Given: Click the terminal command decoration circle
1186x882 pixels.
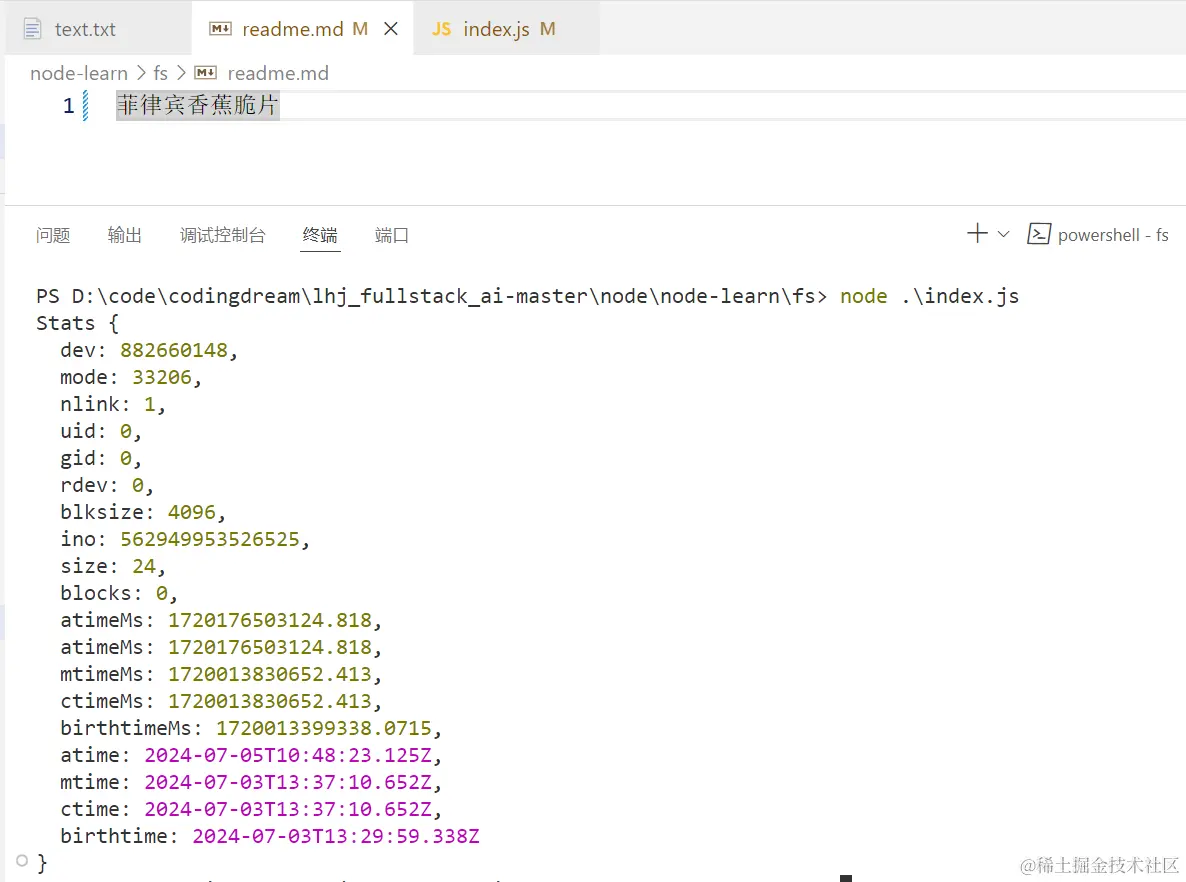Looking at the screenshot, I should 22,860.
